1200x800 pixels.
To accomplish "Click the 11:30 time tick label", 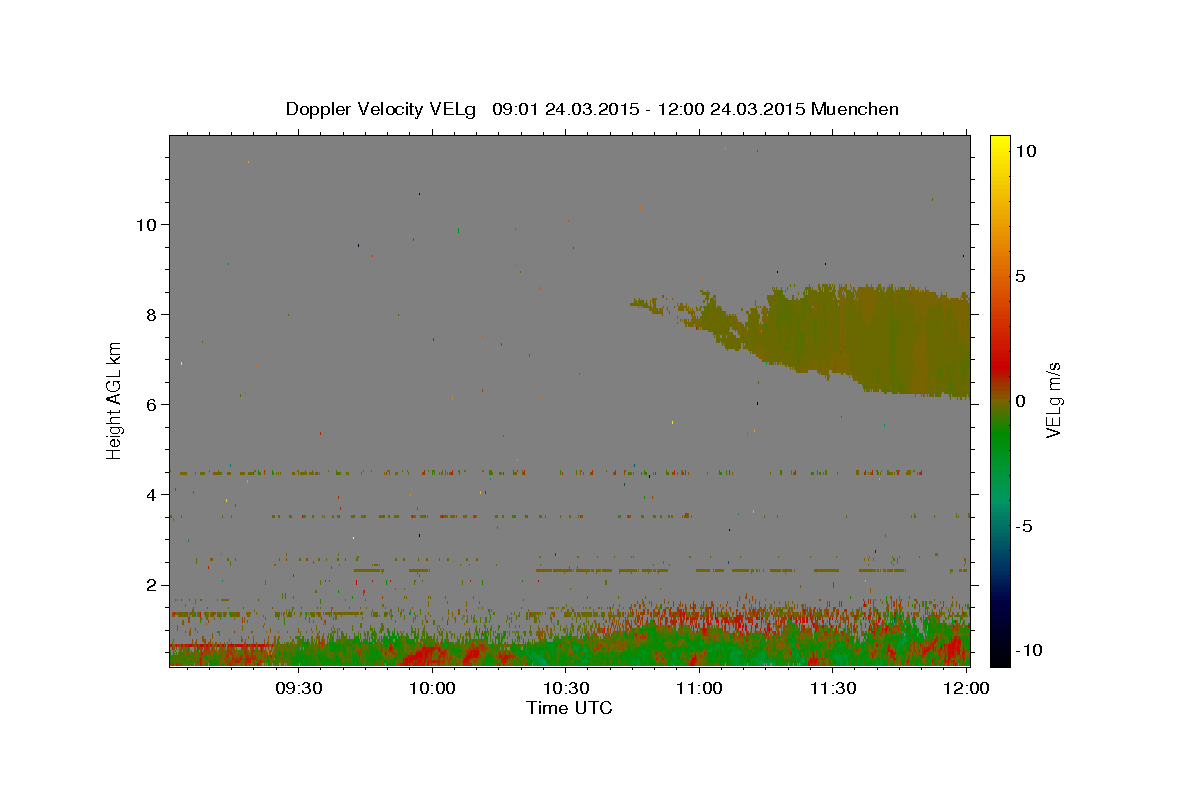I will 833,688.
